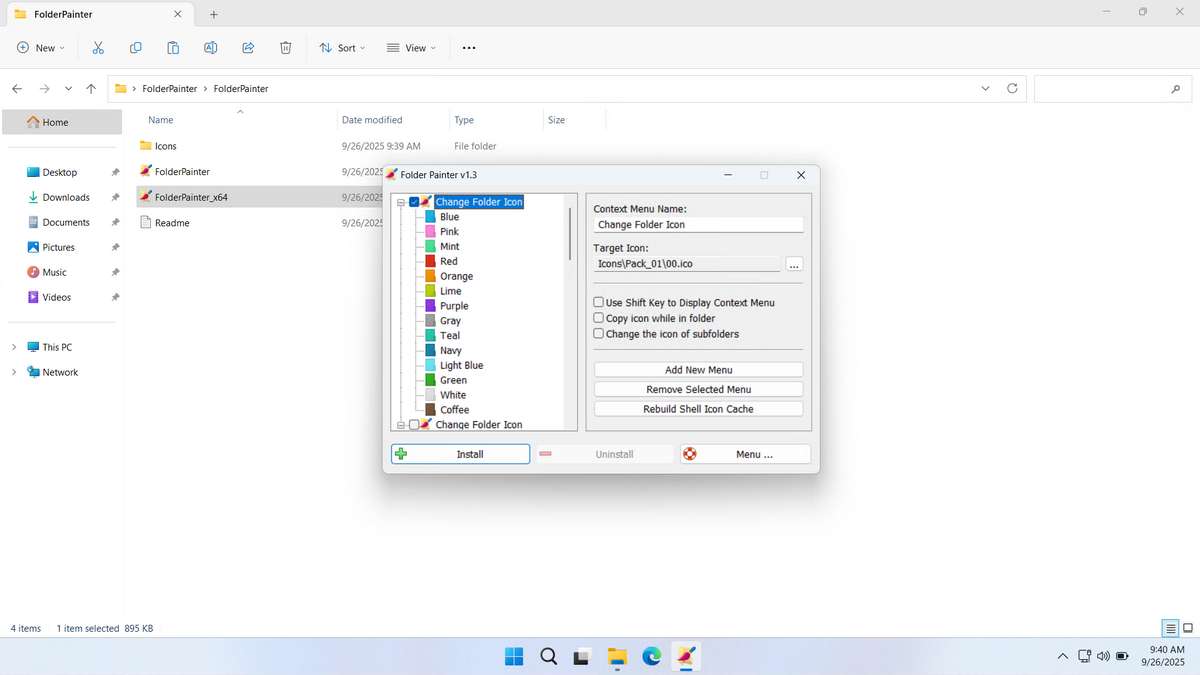The image size is (1200, 675).
Task: Open Folder Painter from the taskbar
Action: tap(685, 656)
